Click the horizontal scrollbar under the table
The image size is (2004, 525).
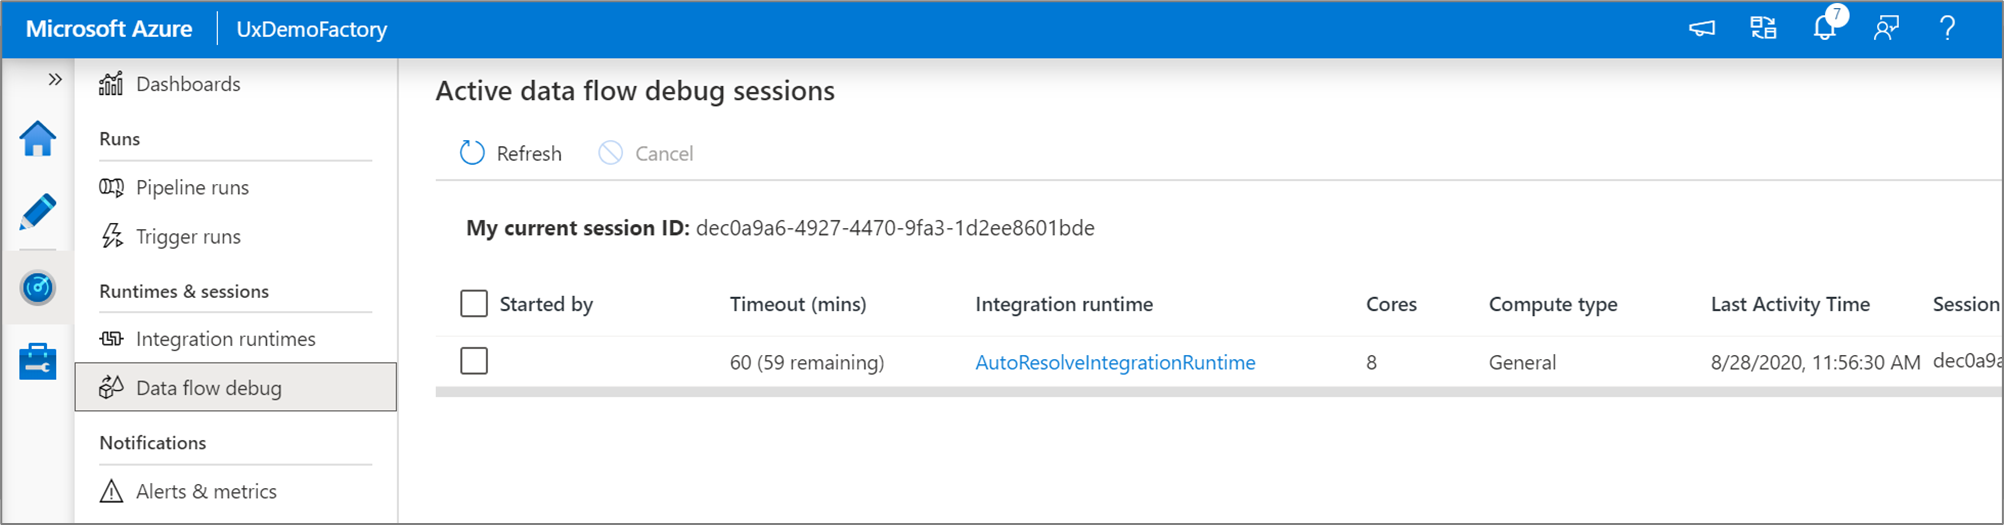(1200, 392)
